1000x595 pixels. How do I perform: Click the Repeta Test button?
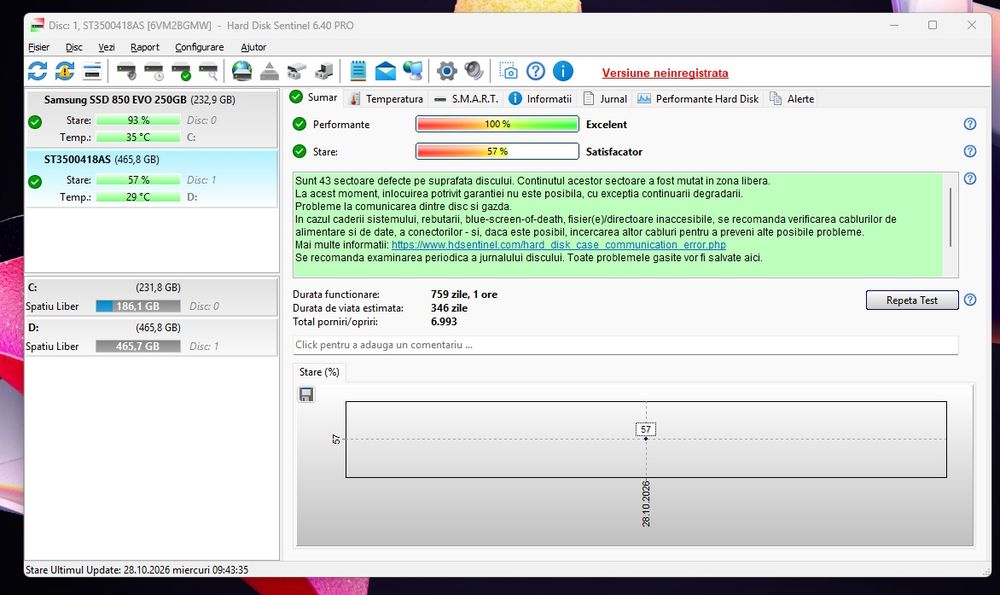click(x=912, y=300)
